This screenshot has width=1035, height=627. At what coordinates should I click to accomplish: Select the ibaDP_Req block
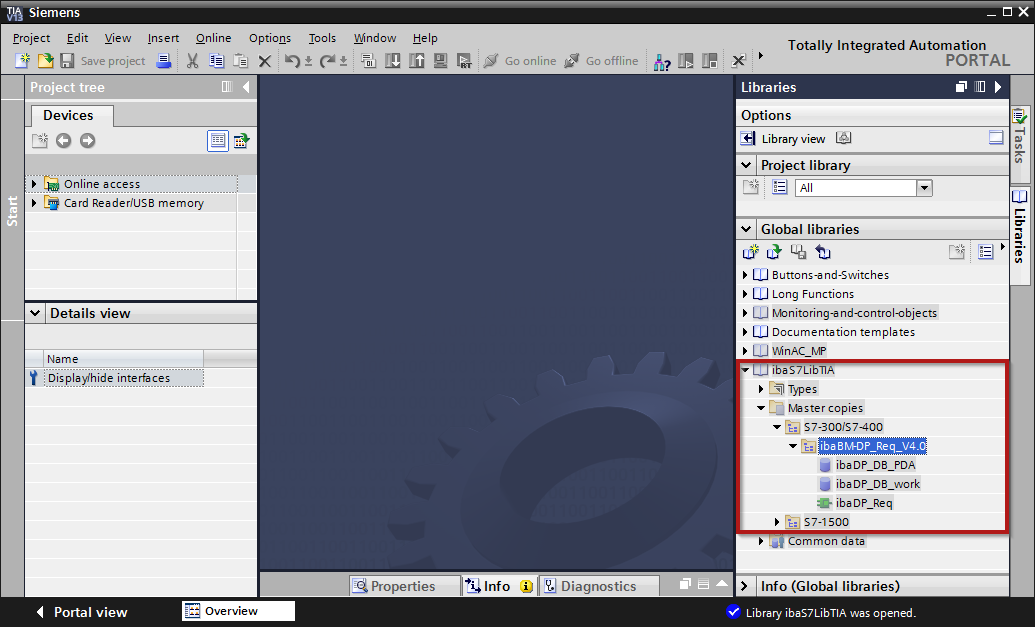(x=863, y=503)
